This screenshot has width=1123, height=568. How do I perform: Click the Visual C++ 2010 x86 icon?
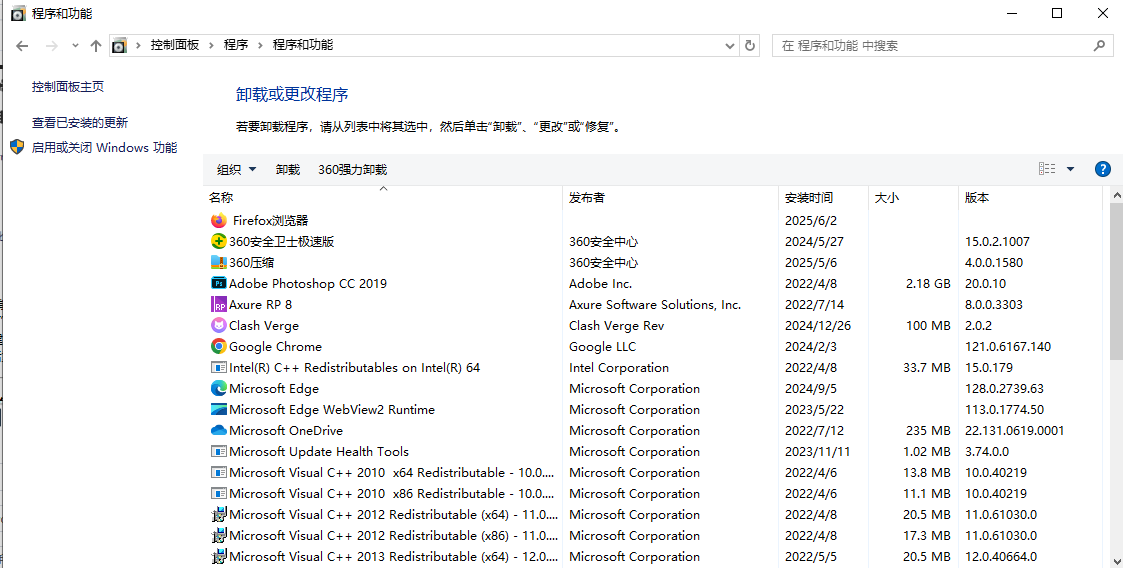[219, 494]
